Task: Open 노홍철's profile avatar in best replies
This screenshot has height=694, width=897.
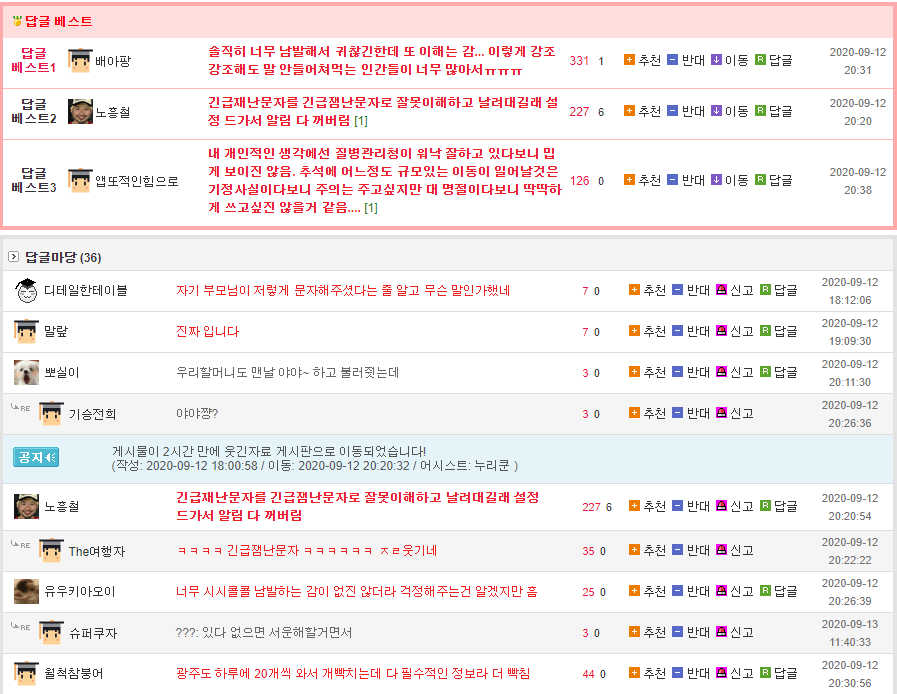Action: click(x=81, y=111)
